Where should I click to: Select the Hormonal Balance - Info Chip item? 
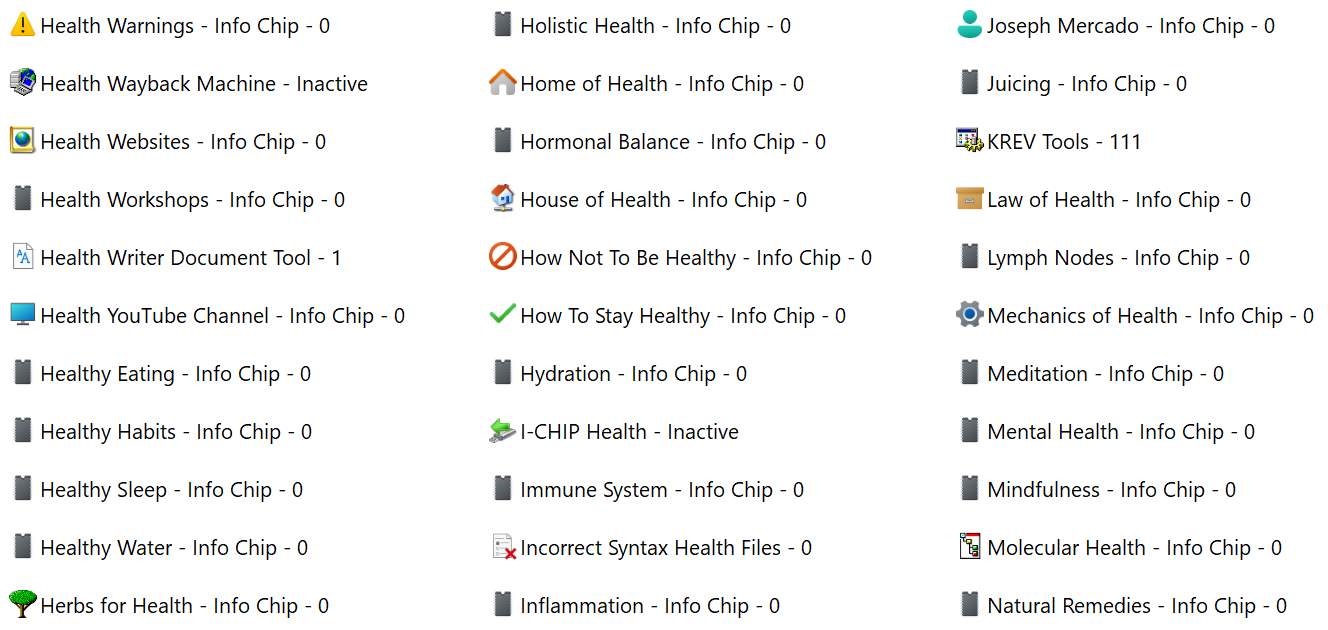coord(672,142)
